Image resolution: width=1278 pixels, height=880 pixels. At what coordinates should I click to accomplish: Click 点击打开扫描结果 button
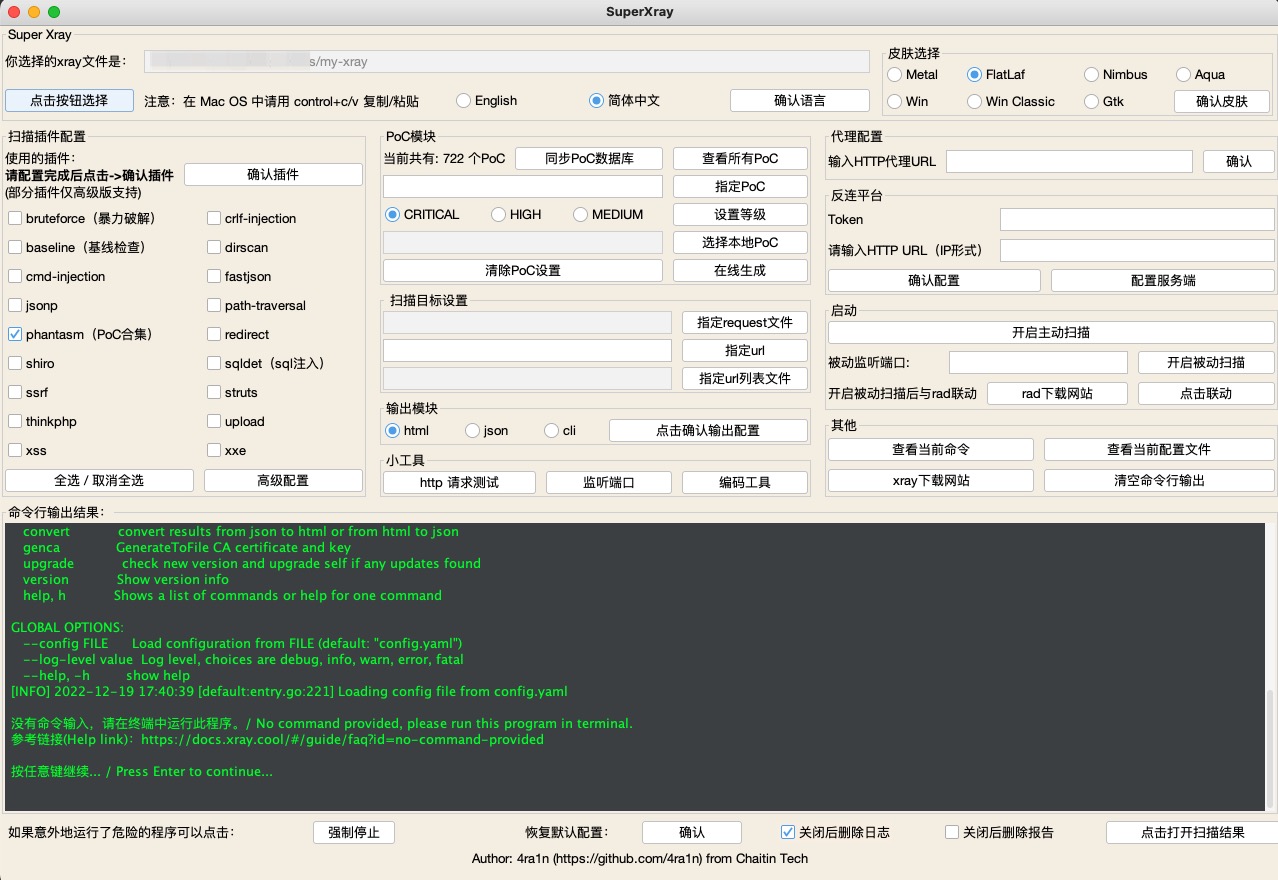click(x=1192, y=832)
